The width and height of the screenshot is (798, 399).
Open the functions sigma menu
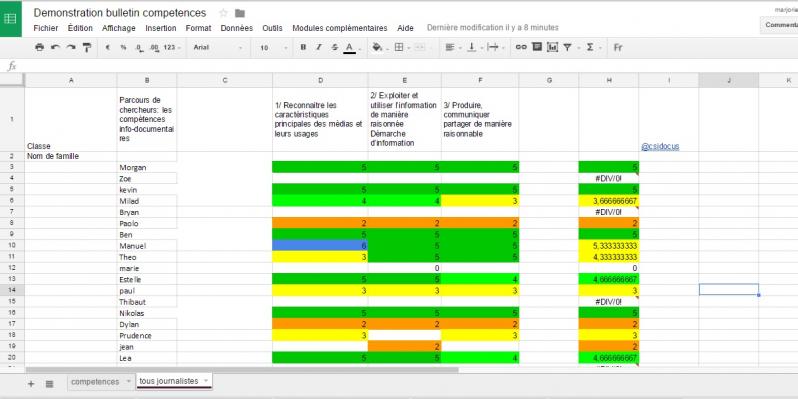click(x=592, y=47)
